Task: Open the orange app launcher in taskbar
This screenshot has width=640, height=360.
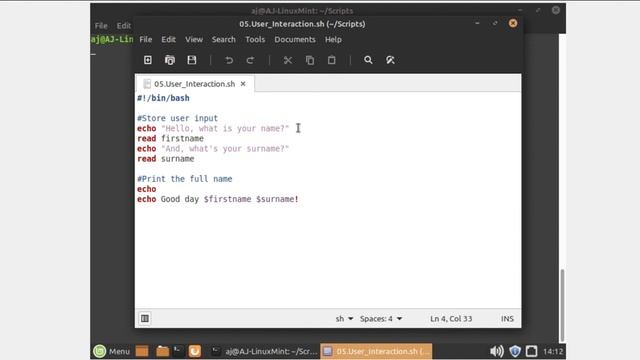Action: (x=195, y=351)
